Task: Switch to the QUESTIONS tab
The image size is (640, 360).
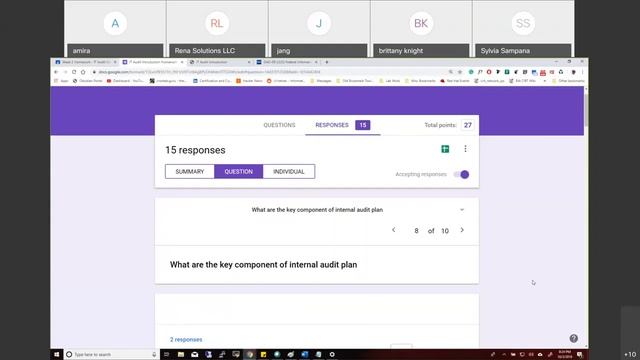Action: pyautogui.click(x=279, y=125)
